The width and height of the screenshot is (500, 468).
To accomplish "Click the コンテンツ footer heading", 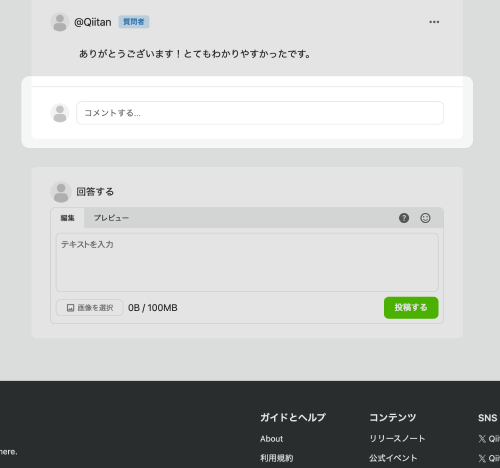I will pyautogui.click(x=393, y=417).
